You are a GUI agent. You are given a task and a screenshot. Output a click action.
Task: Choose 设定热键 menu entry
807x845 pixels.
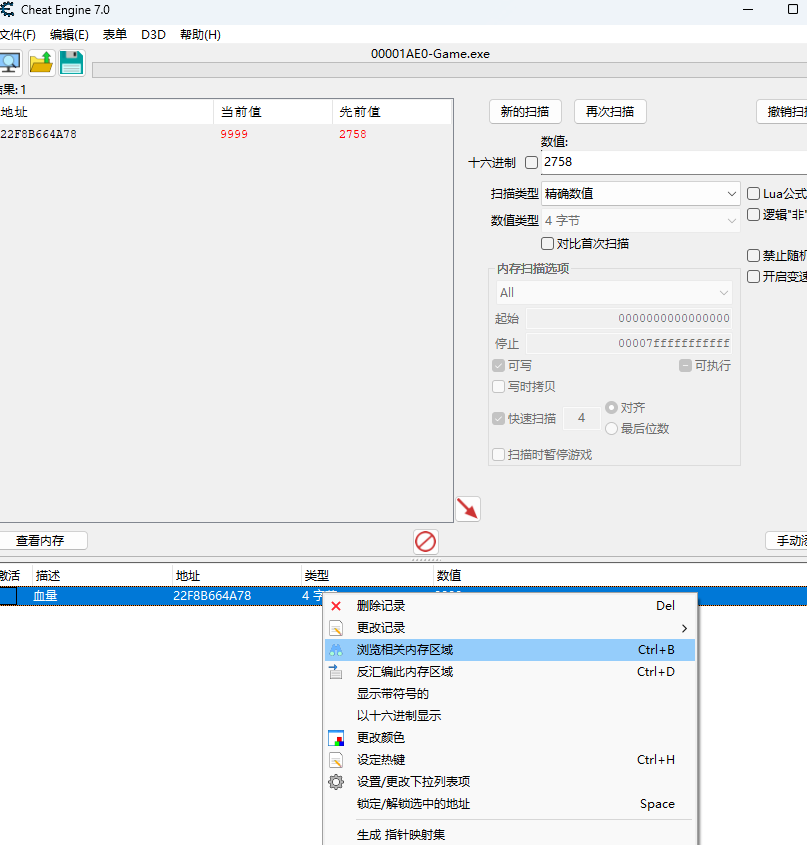coord(510,760)
